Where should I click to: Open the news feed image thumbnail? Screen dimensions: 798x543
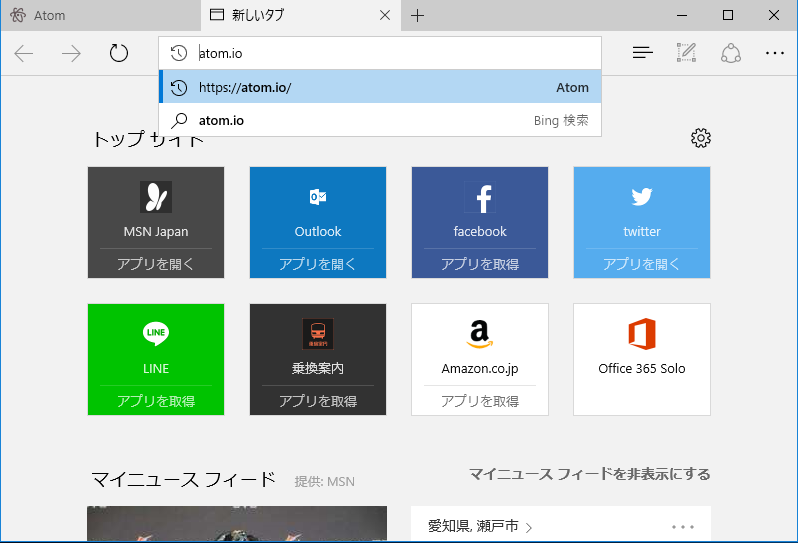237,523
